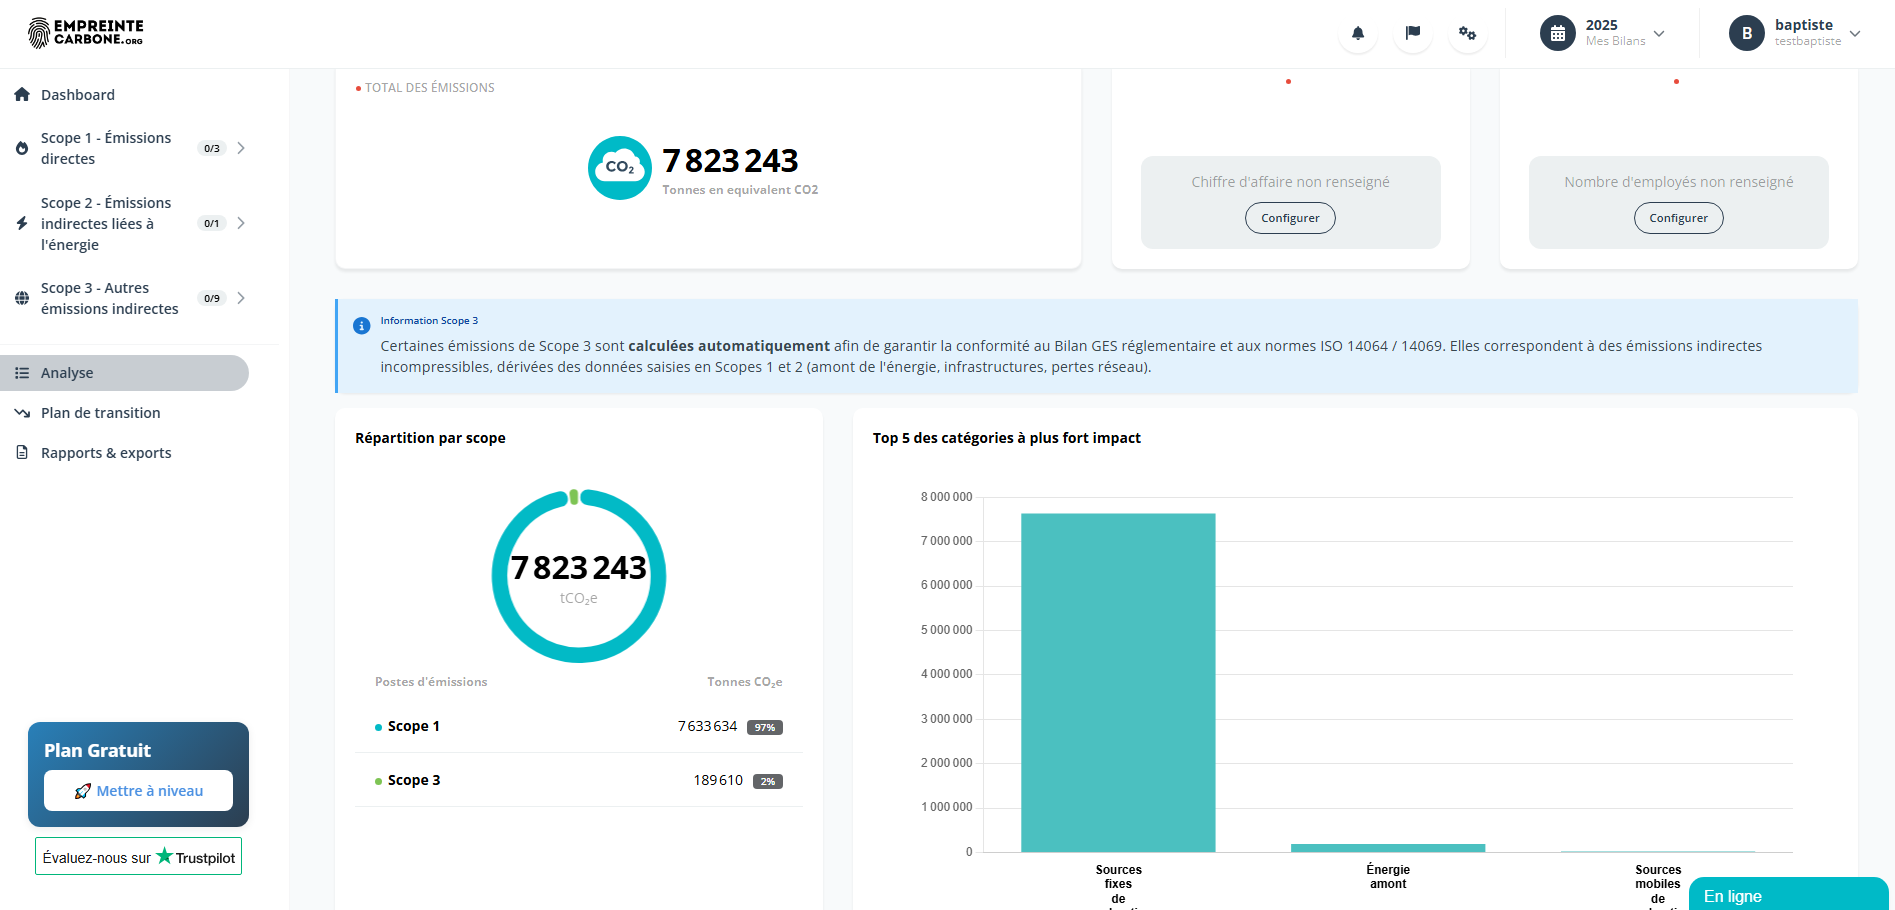Expand Scope 2 energy emissions chevron
Viewport: 1895px width, 910px height.
[x=241, y=223]
